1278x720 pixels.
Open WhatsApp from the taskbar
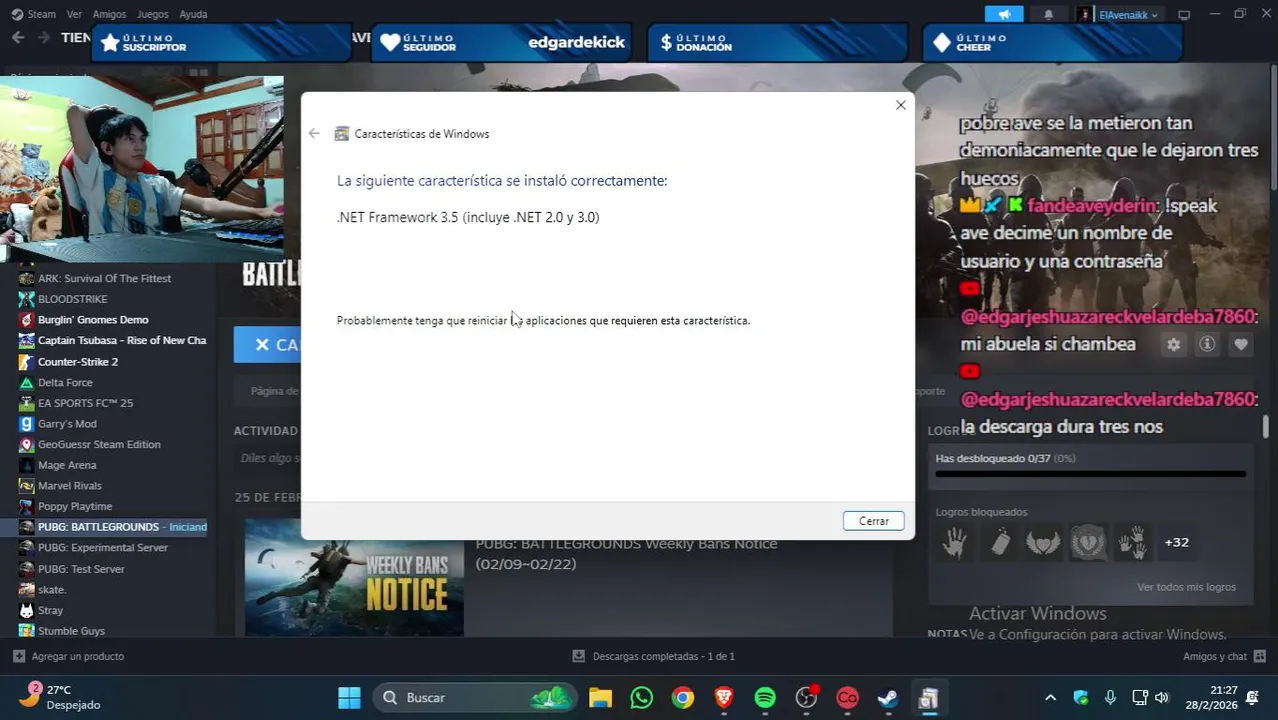(641, 698)
